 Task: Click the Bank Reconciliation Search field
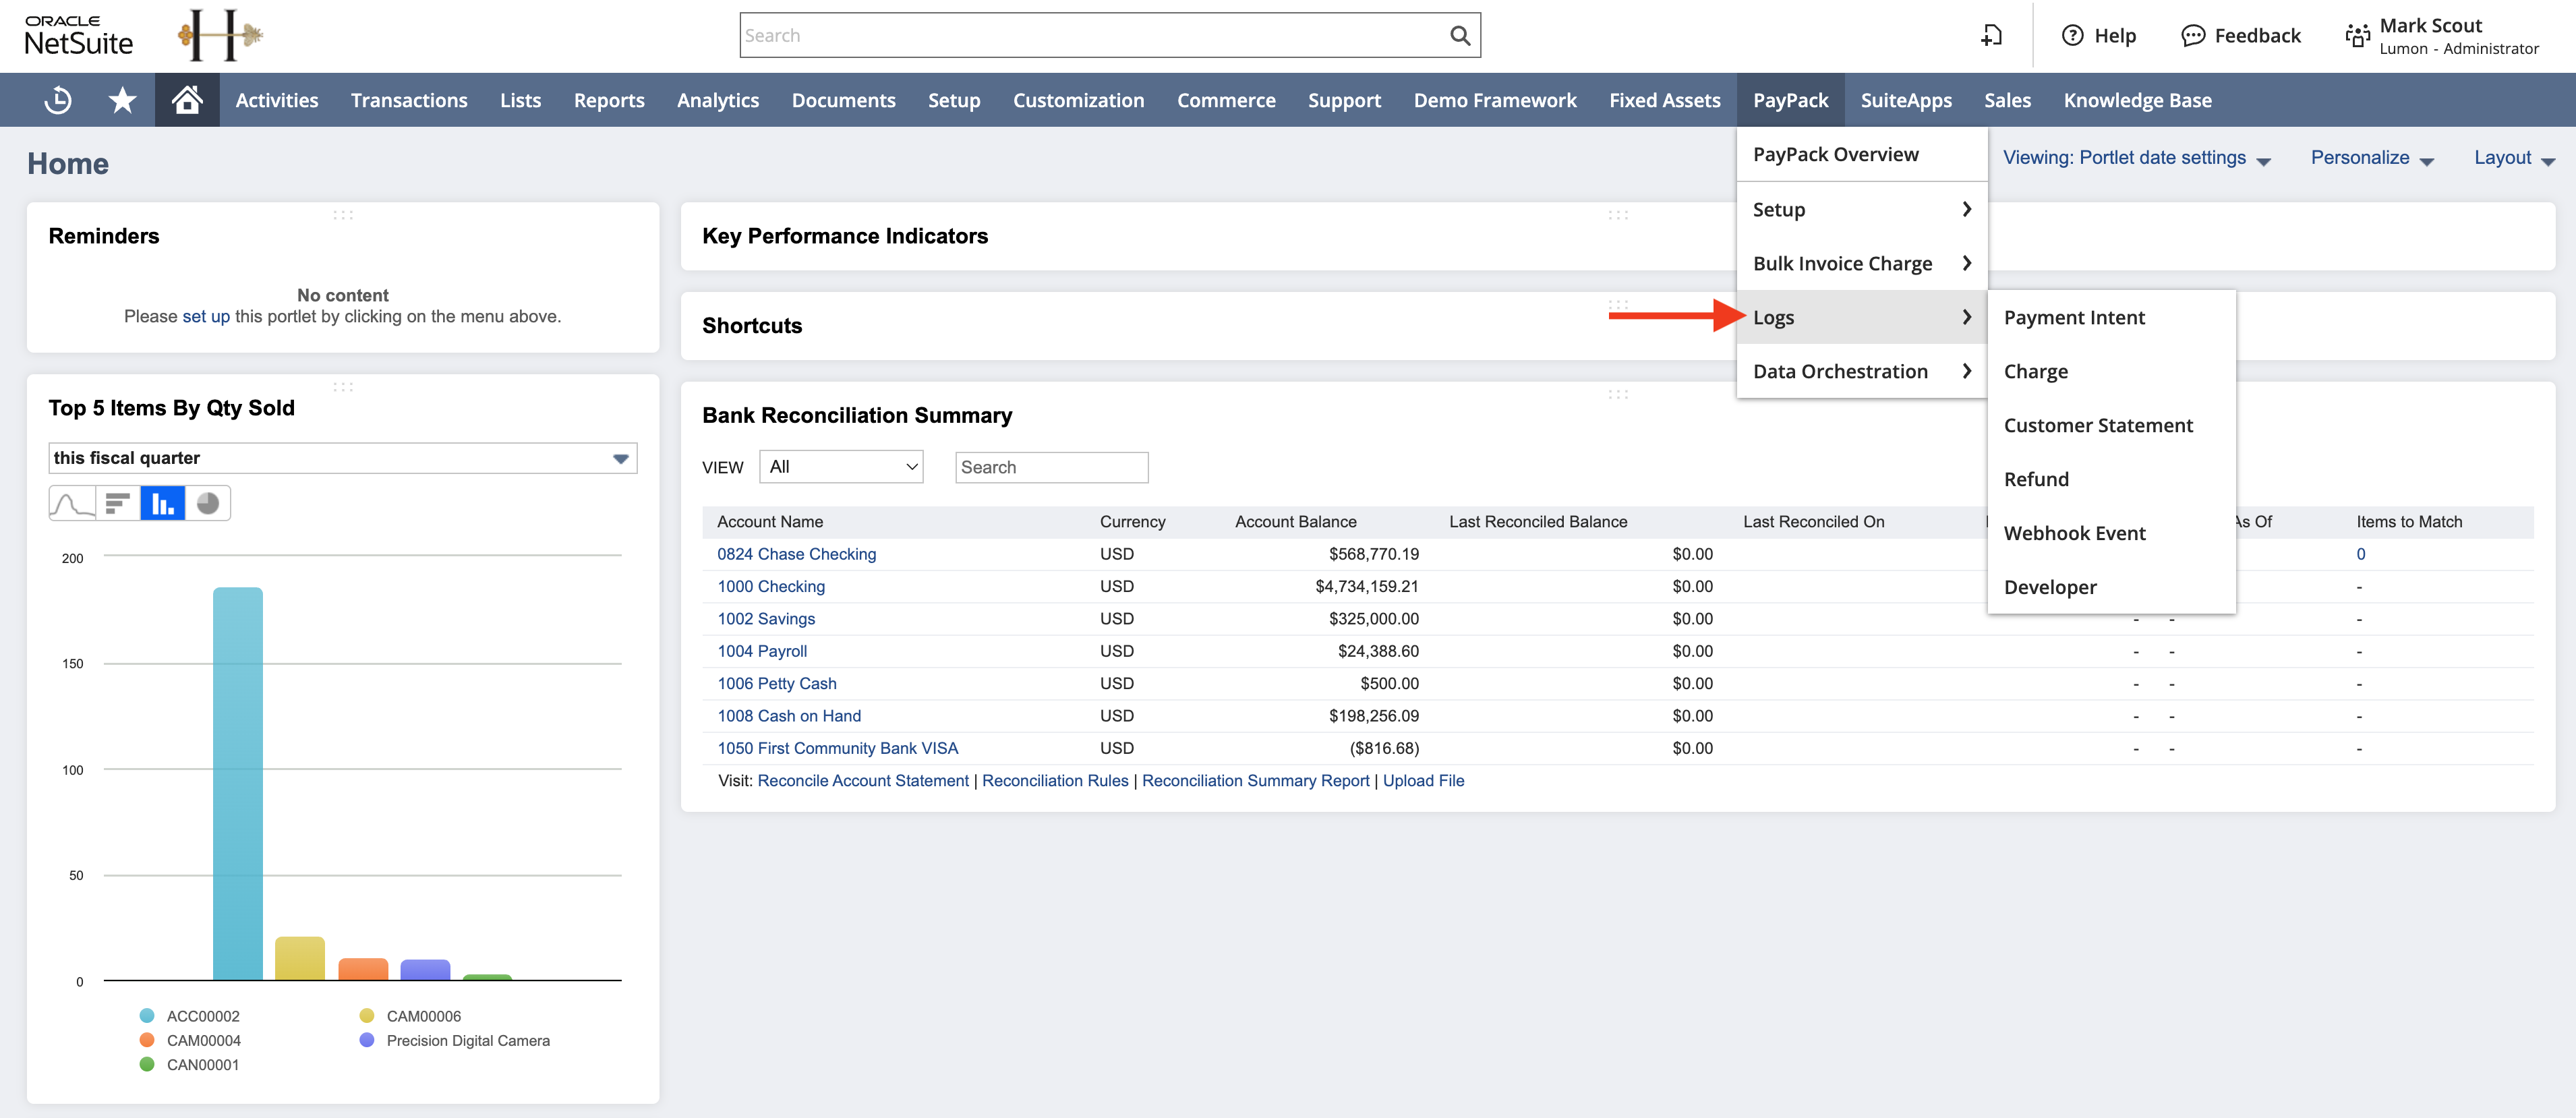[1051, 467]
